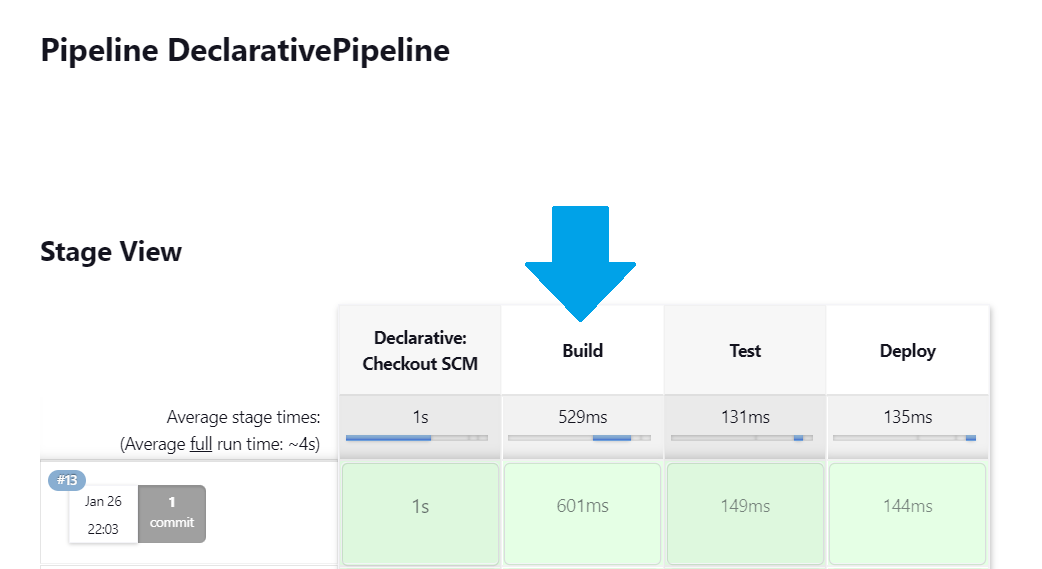This screenshot has height=569, width=1042.
Task: Open the Build stage 601ms cell
Action: pyautogui.click(x=583, y=514)
